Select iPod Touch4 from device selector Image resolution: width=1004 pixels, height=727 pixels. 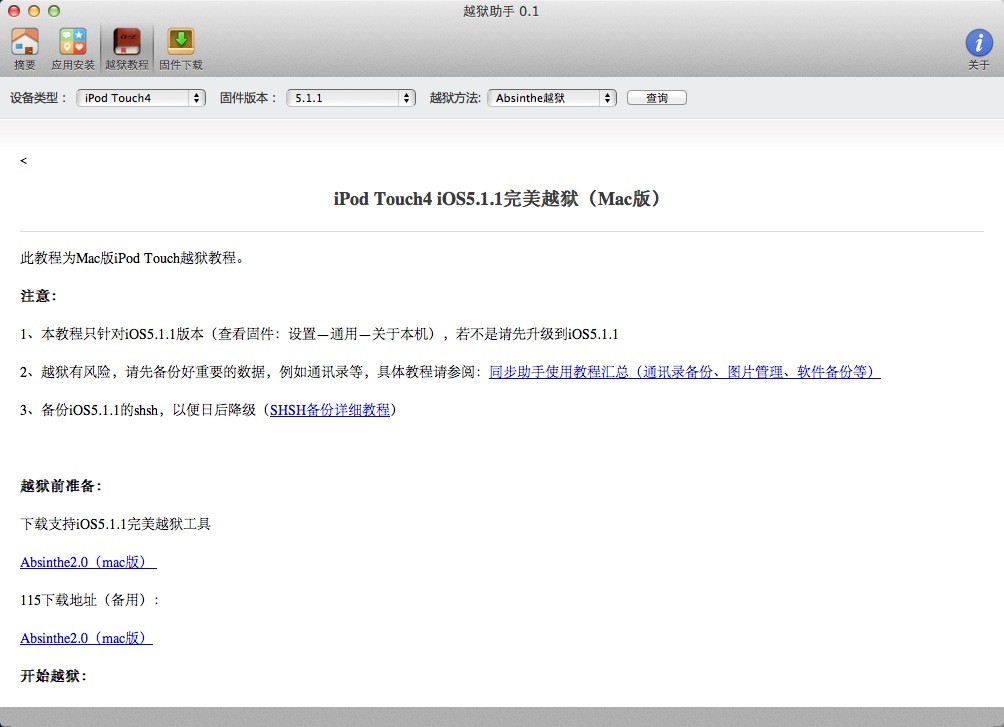click(140, 98)
